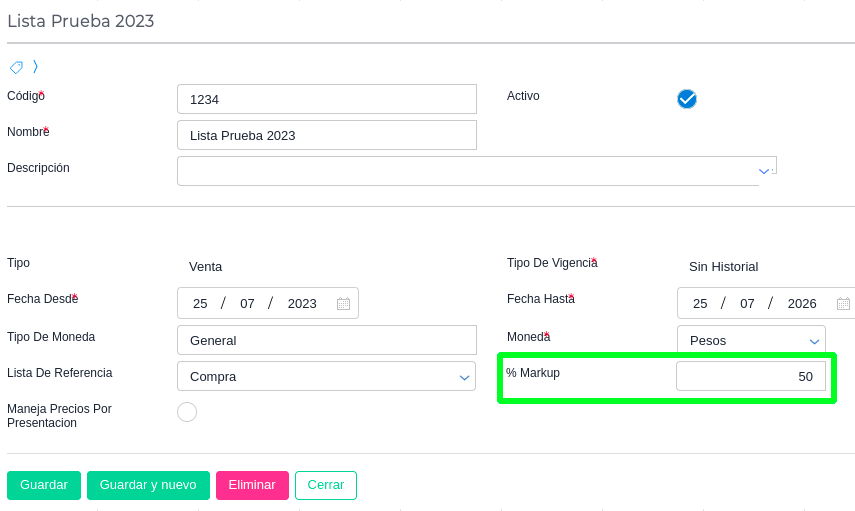855x511 pixels.
Task: Click Guardar y nuevo button
Action: (148, 485)
